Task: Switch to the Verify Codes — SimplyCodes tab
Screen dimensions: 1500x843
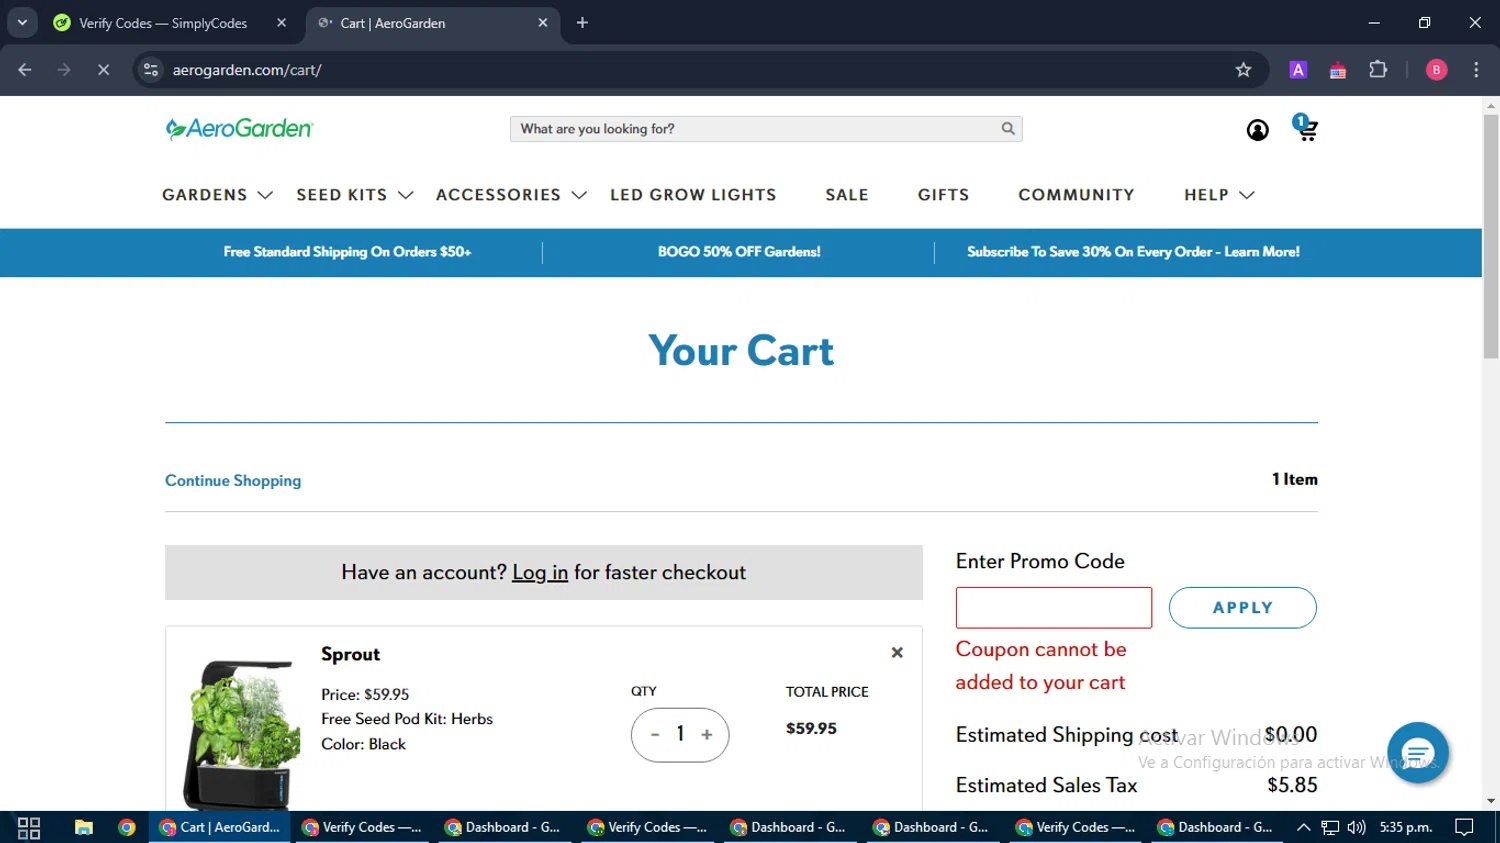Action: point(168,23)
